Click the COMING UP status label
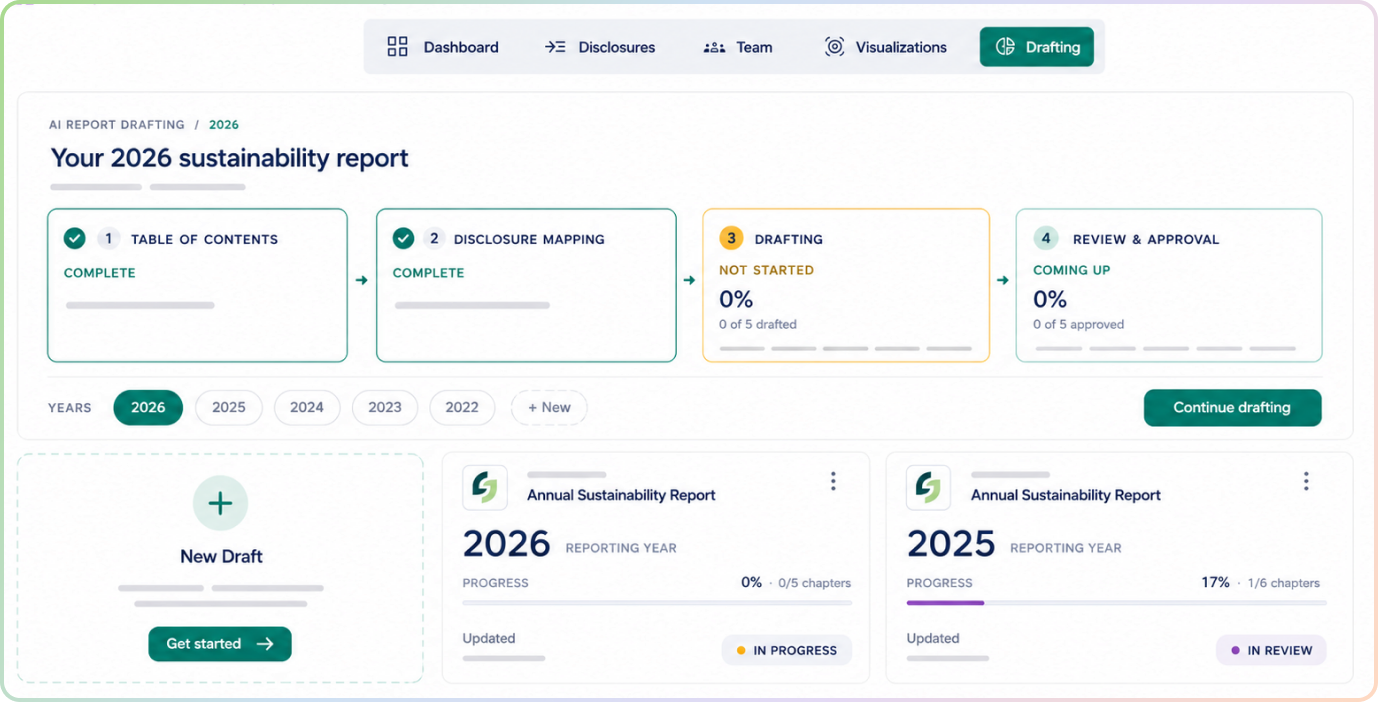The width and height of the screenshot is (1378, 702). point(1072,270)
